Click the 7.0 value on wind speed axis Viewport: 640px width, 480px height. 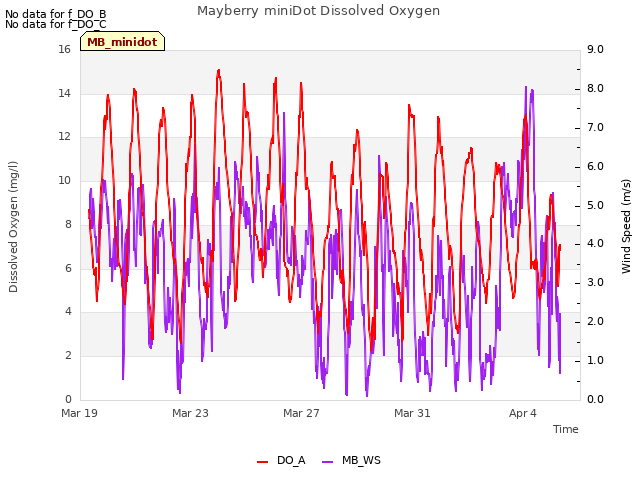click(x=595, y=127)
